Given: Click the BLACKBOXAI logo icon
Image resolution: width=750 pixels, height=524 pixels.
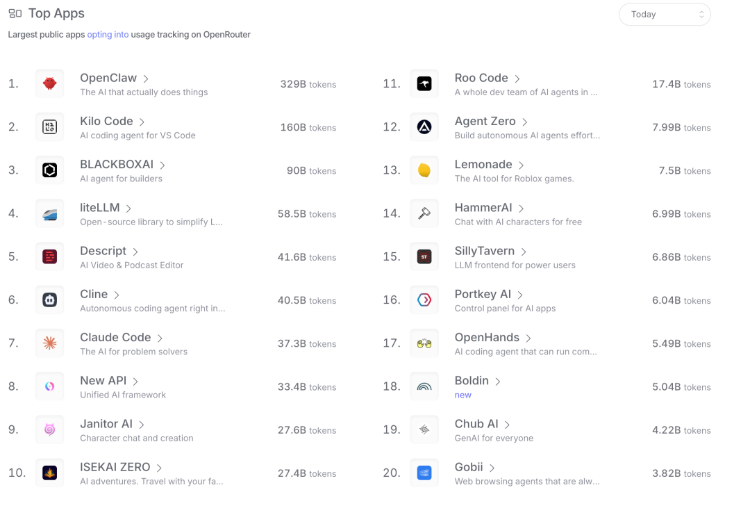Looking at the screenshot, I should pyautogui.click(x=50, y=170).
